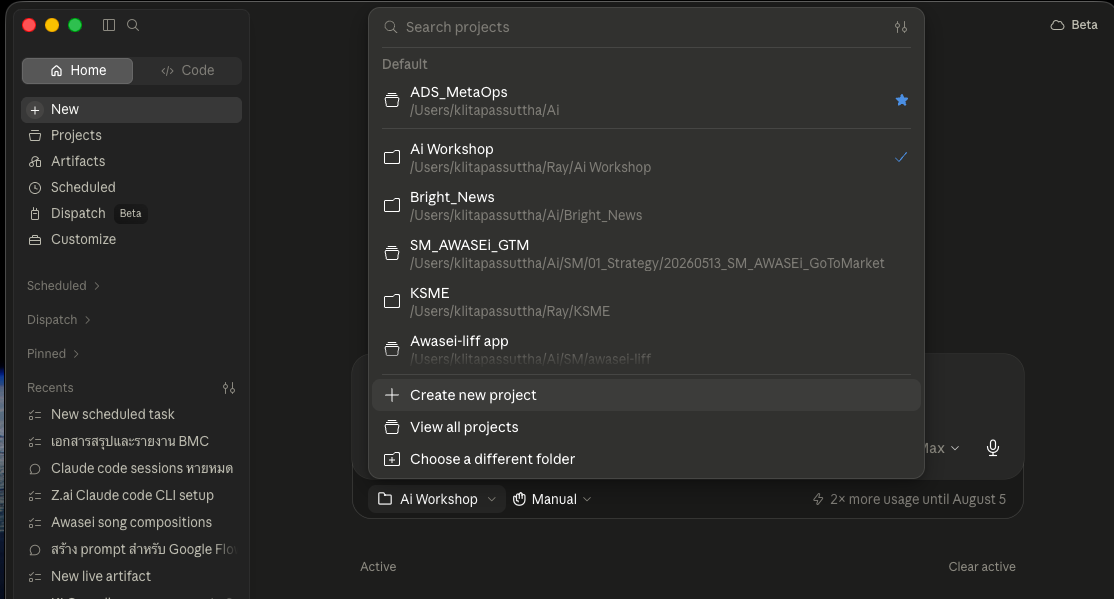Select the ADS_MetaOps project
Screen dimensions: 1114x599
[x=646, y=100]
